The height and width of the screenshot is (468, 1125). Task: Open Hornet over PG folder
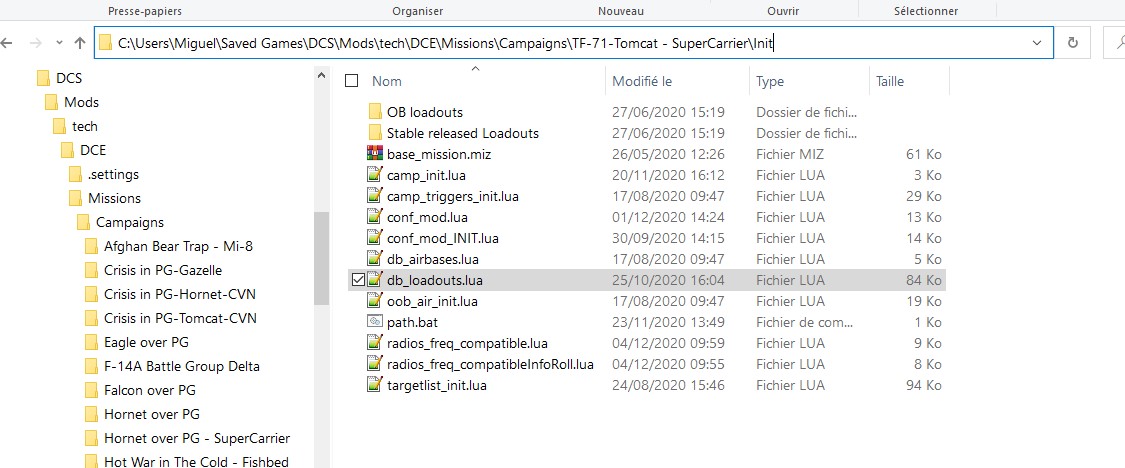click(x=151, y=414)
